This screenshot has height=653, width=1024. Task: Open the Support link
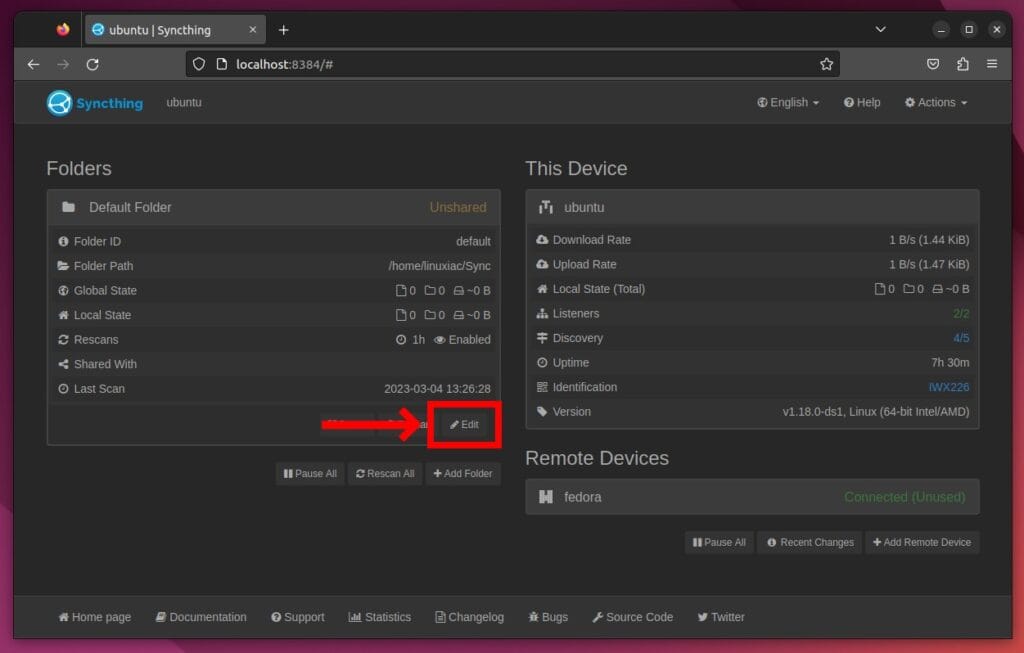pos(298,617)
